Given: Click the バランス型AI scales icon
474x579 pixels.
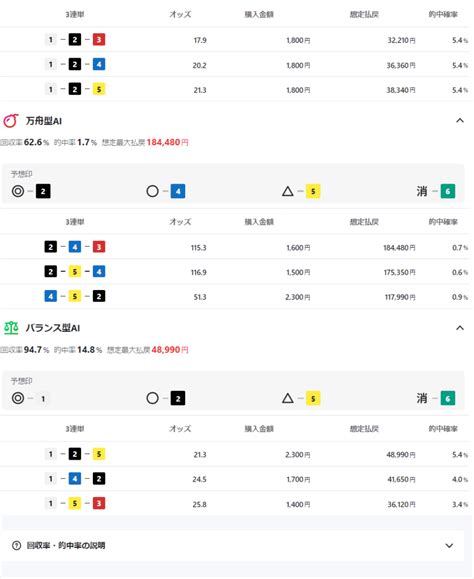Looking at the screenshot, I should tap(11, 328).
